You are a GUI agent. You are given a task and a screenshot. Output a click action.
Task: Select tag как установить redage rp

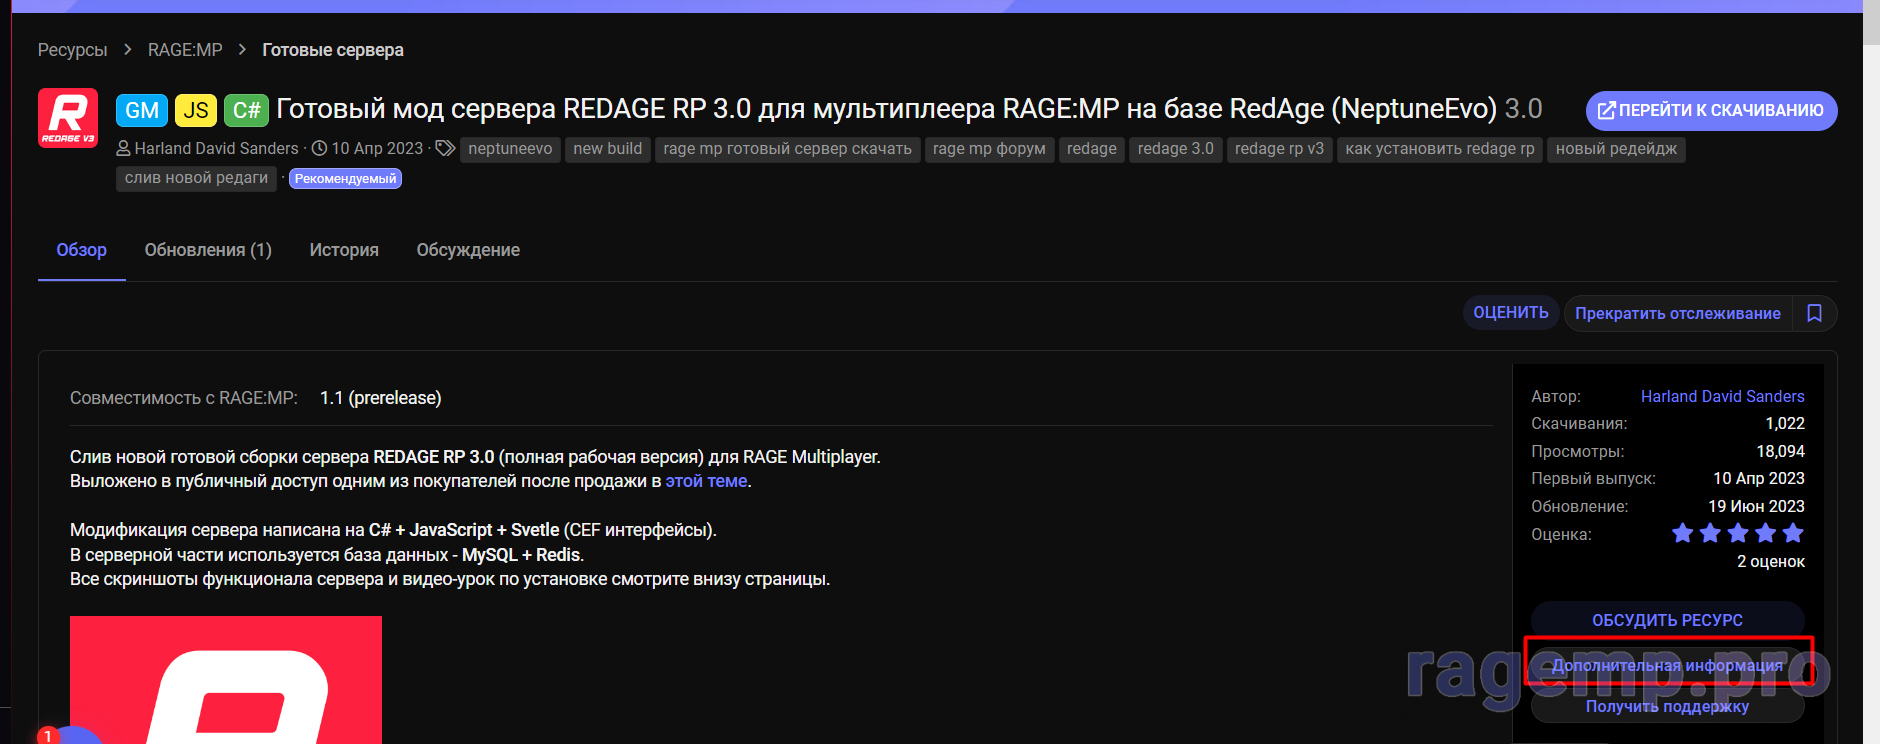[x=1440, y=149]
